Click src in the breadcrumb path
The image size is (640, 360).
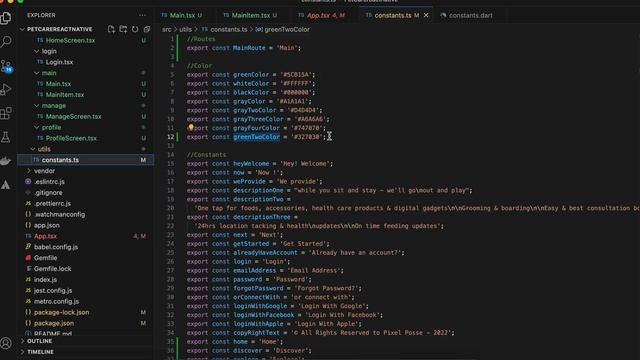tap(167, 29)
